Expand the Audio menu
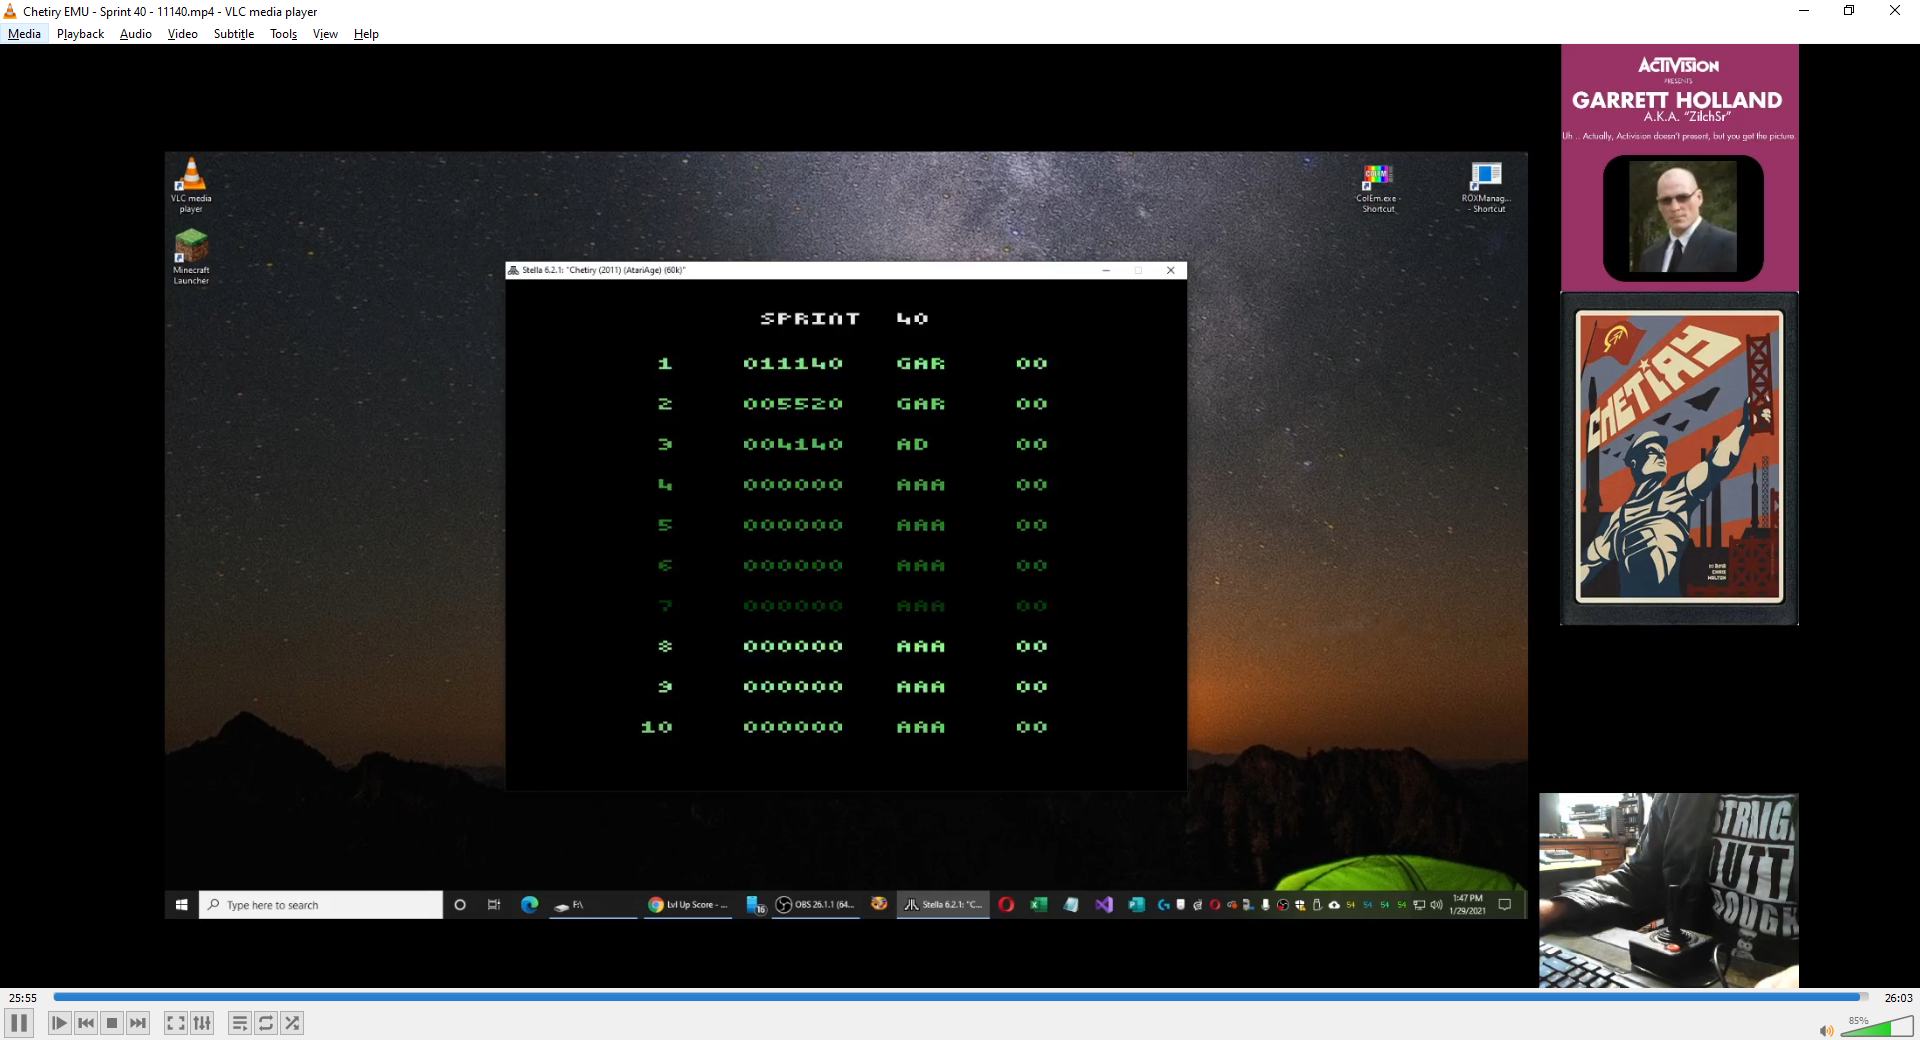Viewport: 1920px width, 1040px height. 135,34
